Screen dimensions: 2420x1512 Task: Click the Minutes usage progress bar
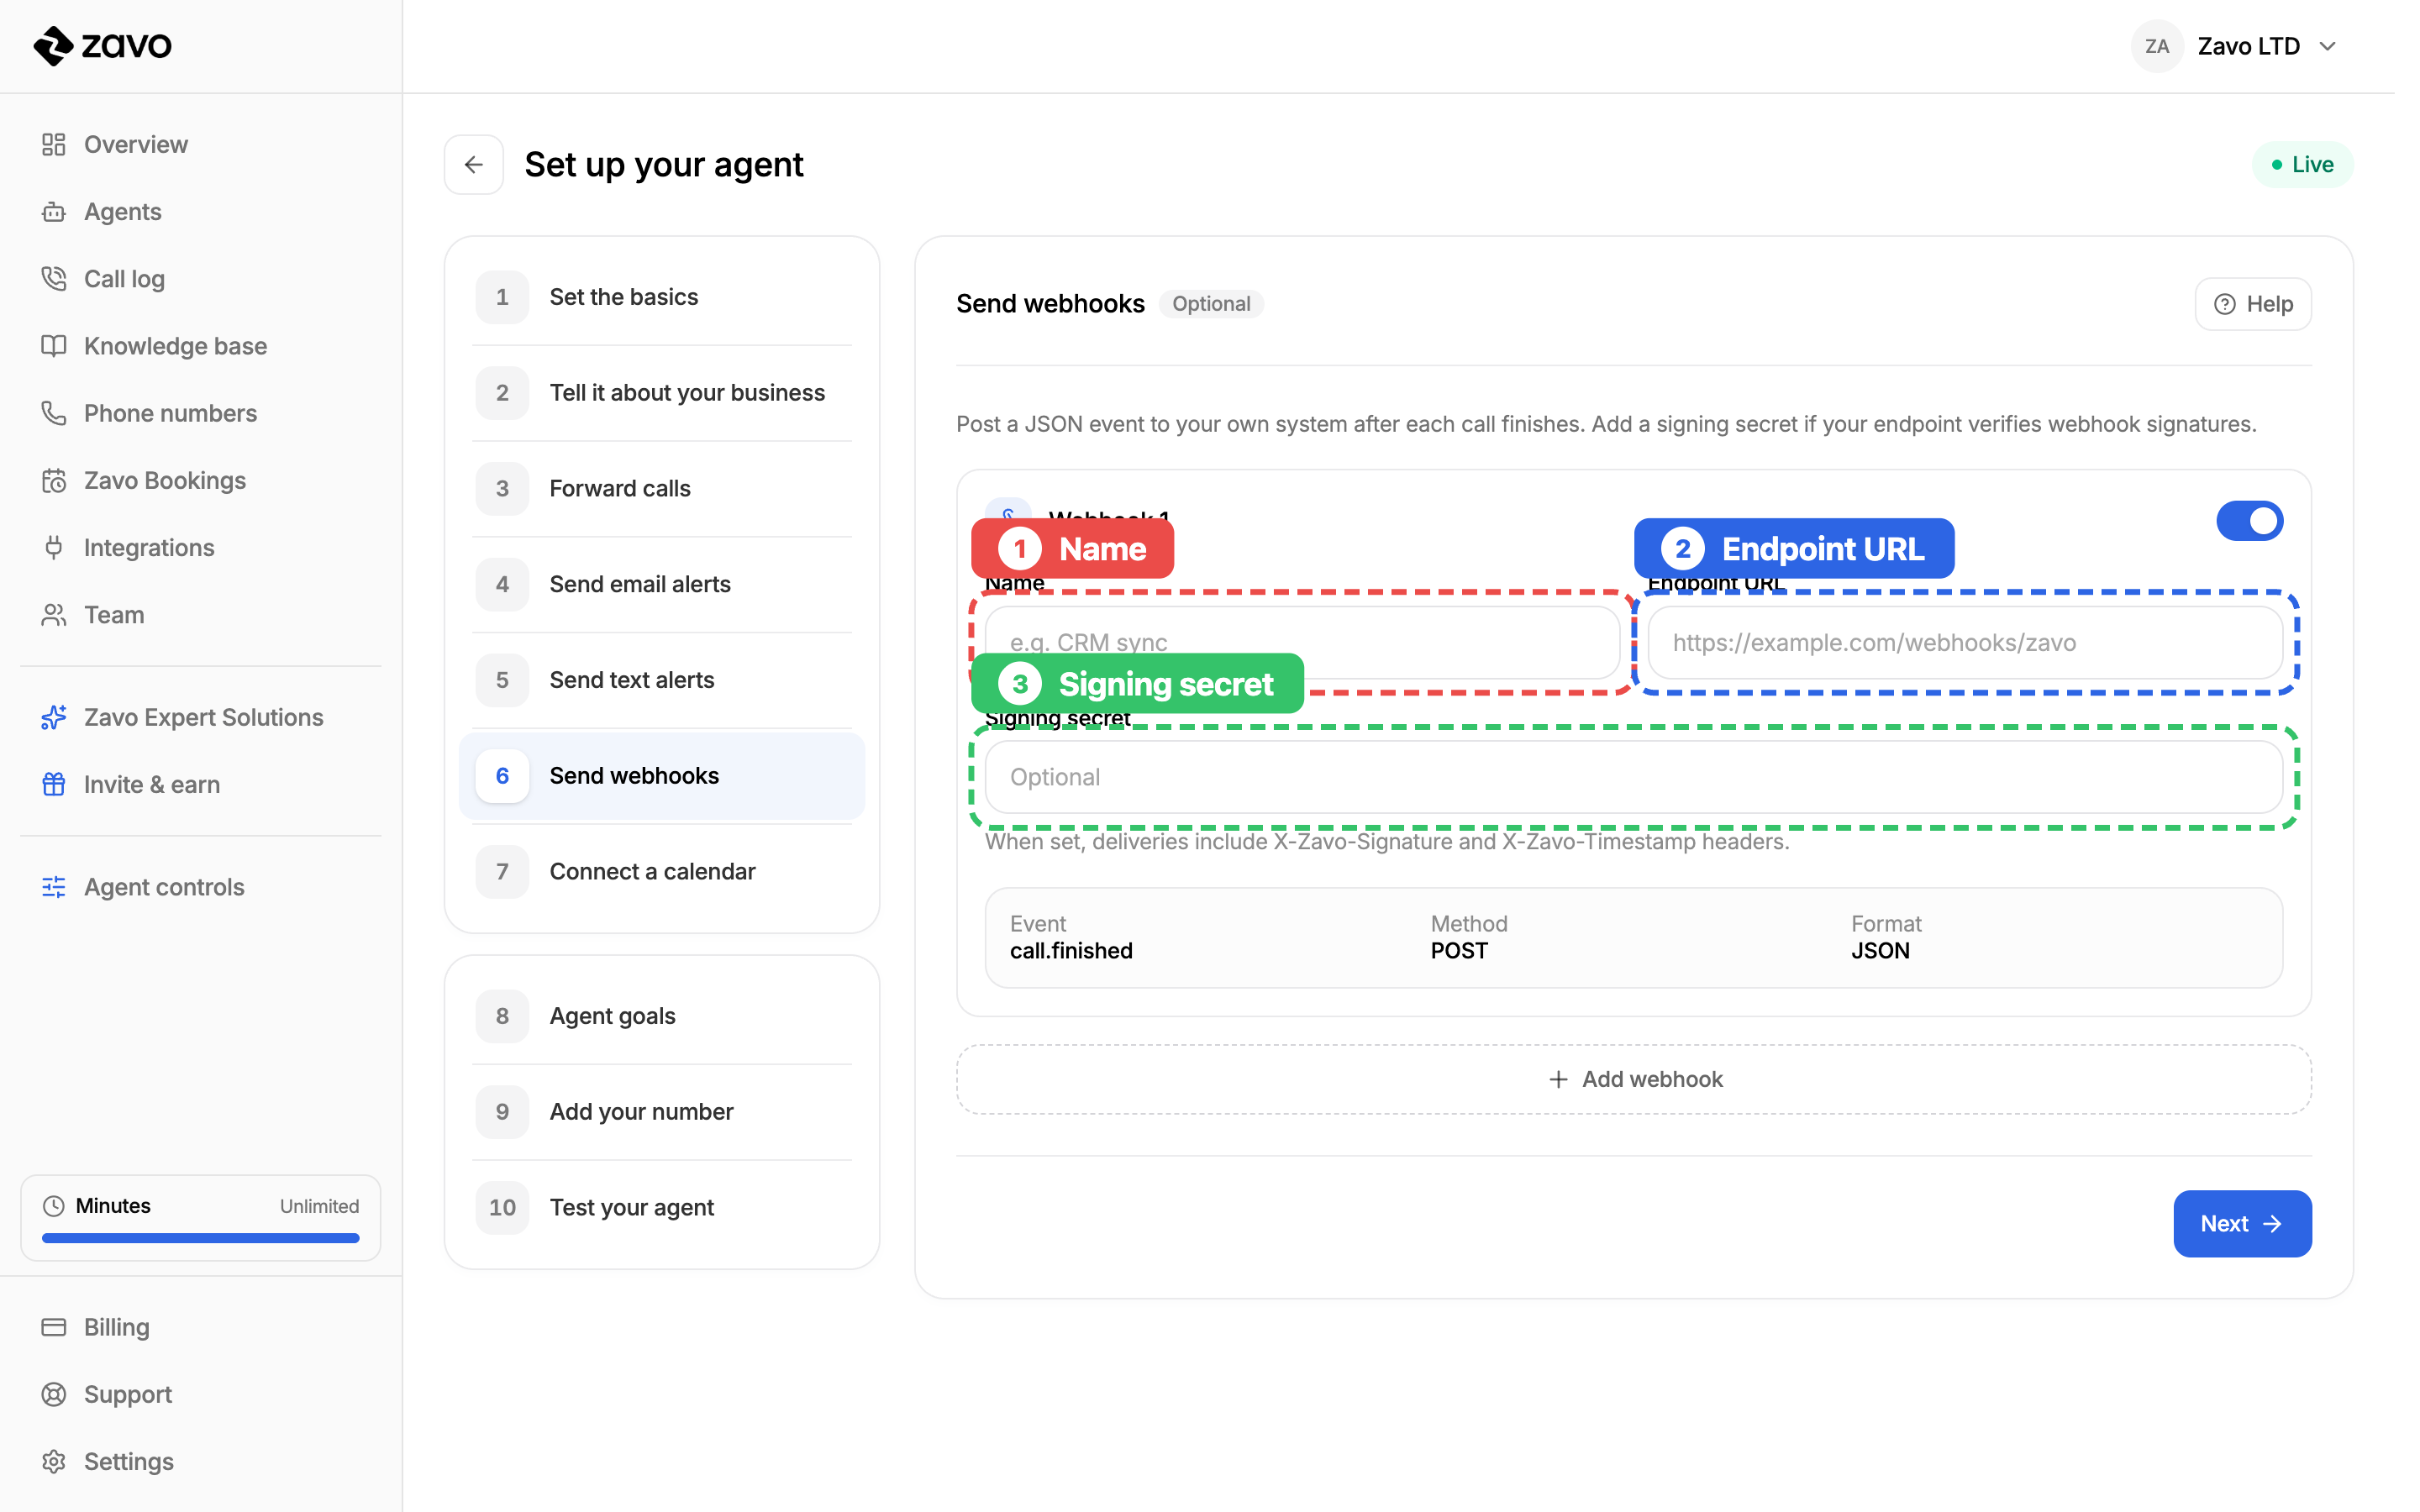(x=200, y=1238)
